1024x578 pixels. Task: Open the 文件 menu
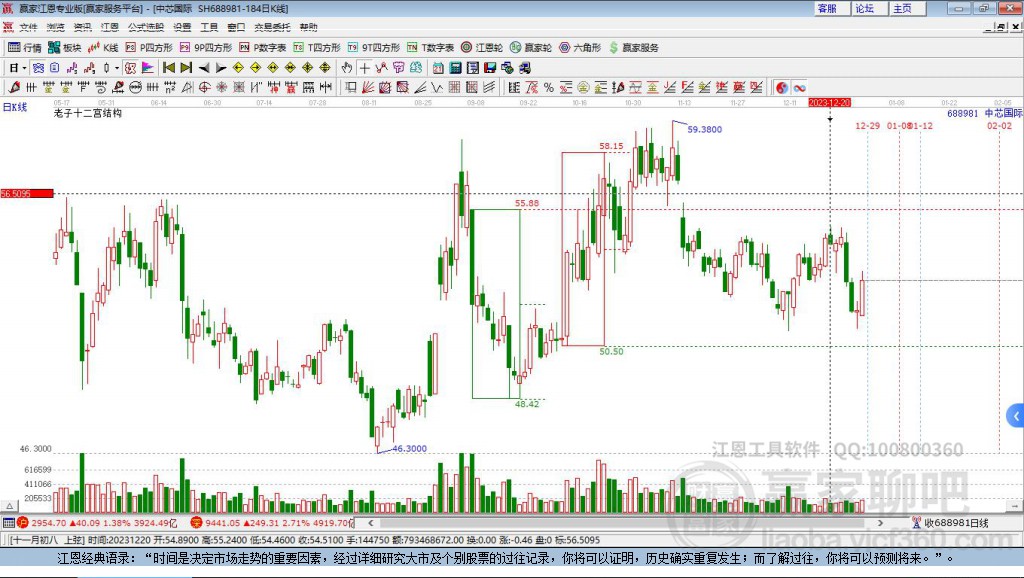point(28,27)
